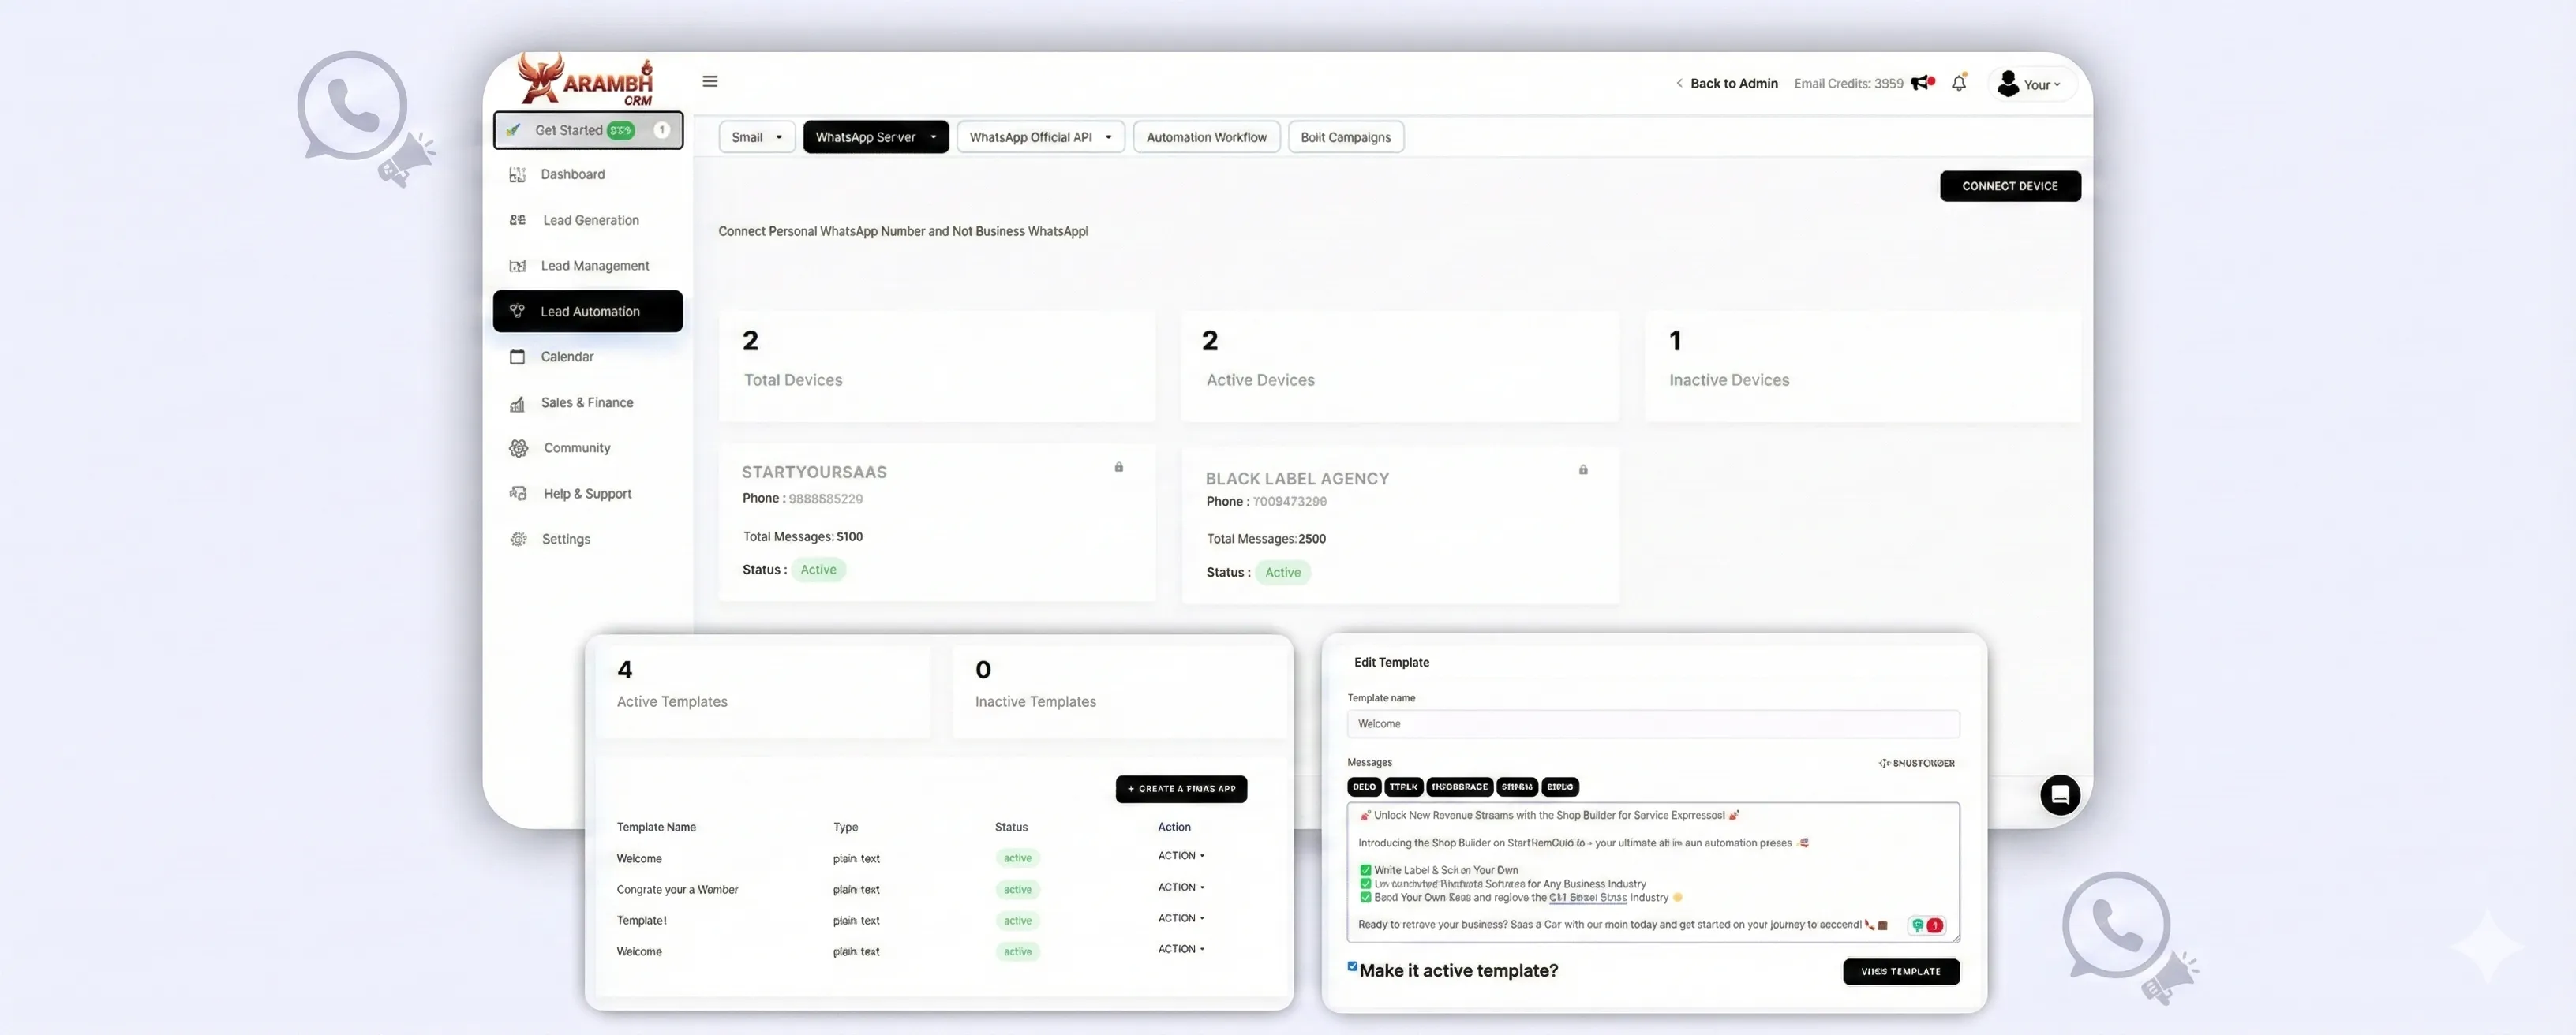Click the hamburger menu icon
Screen dimensions: 2576x1035
click(x=710, y=82)
